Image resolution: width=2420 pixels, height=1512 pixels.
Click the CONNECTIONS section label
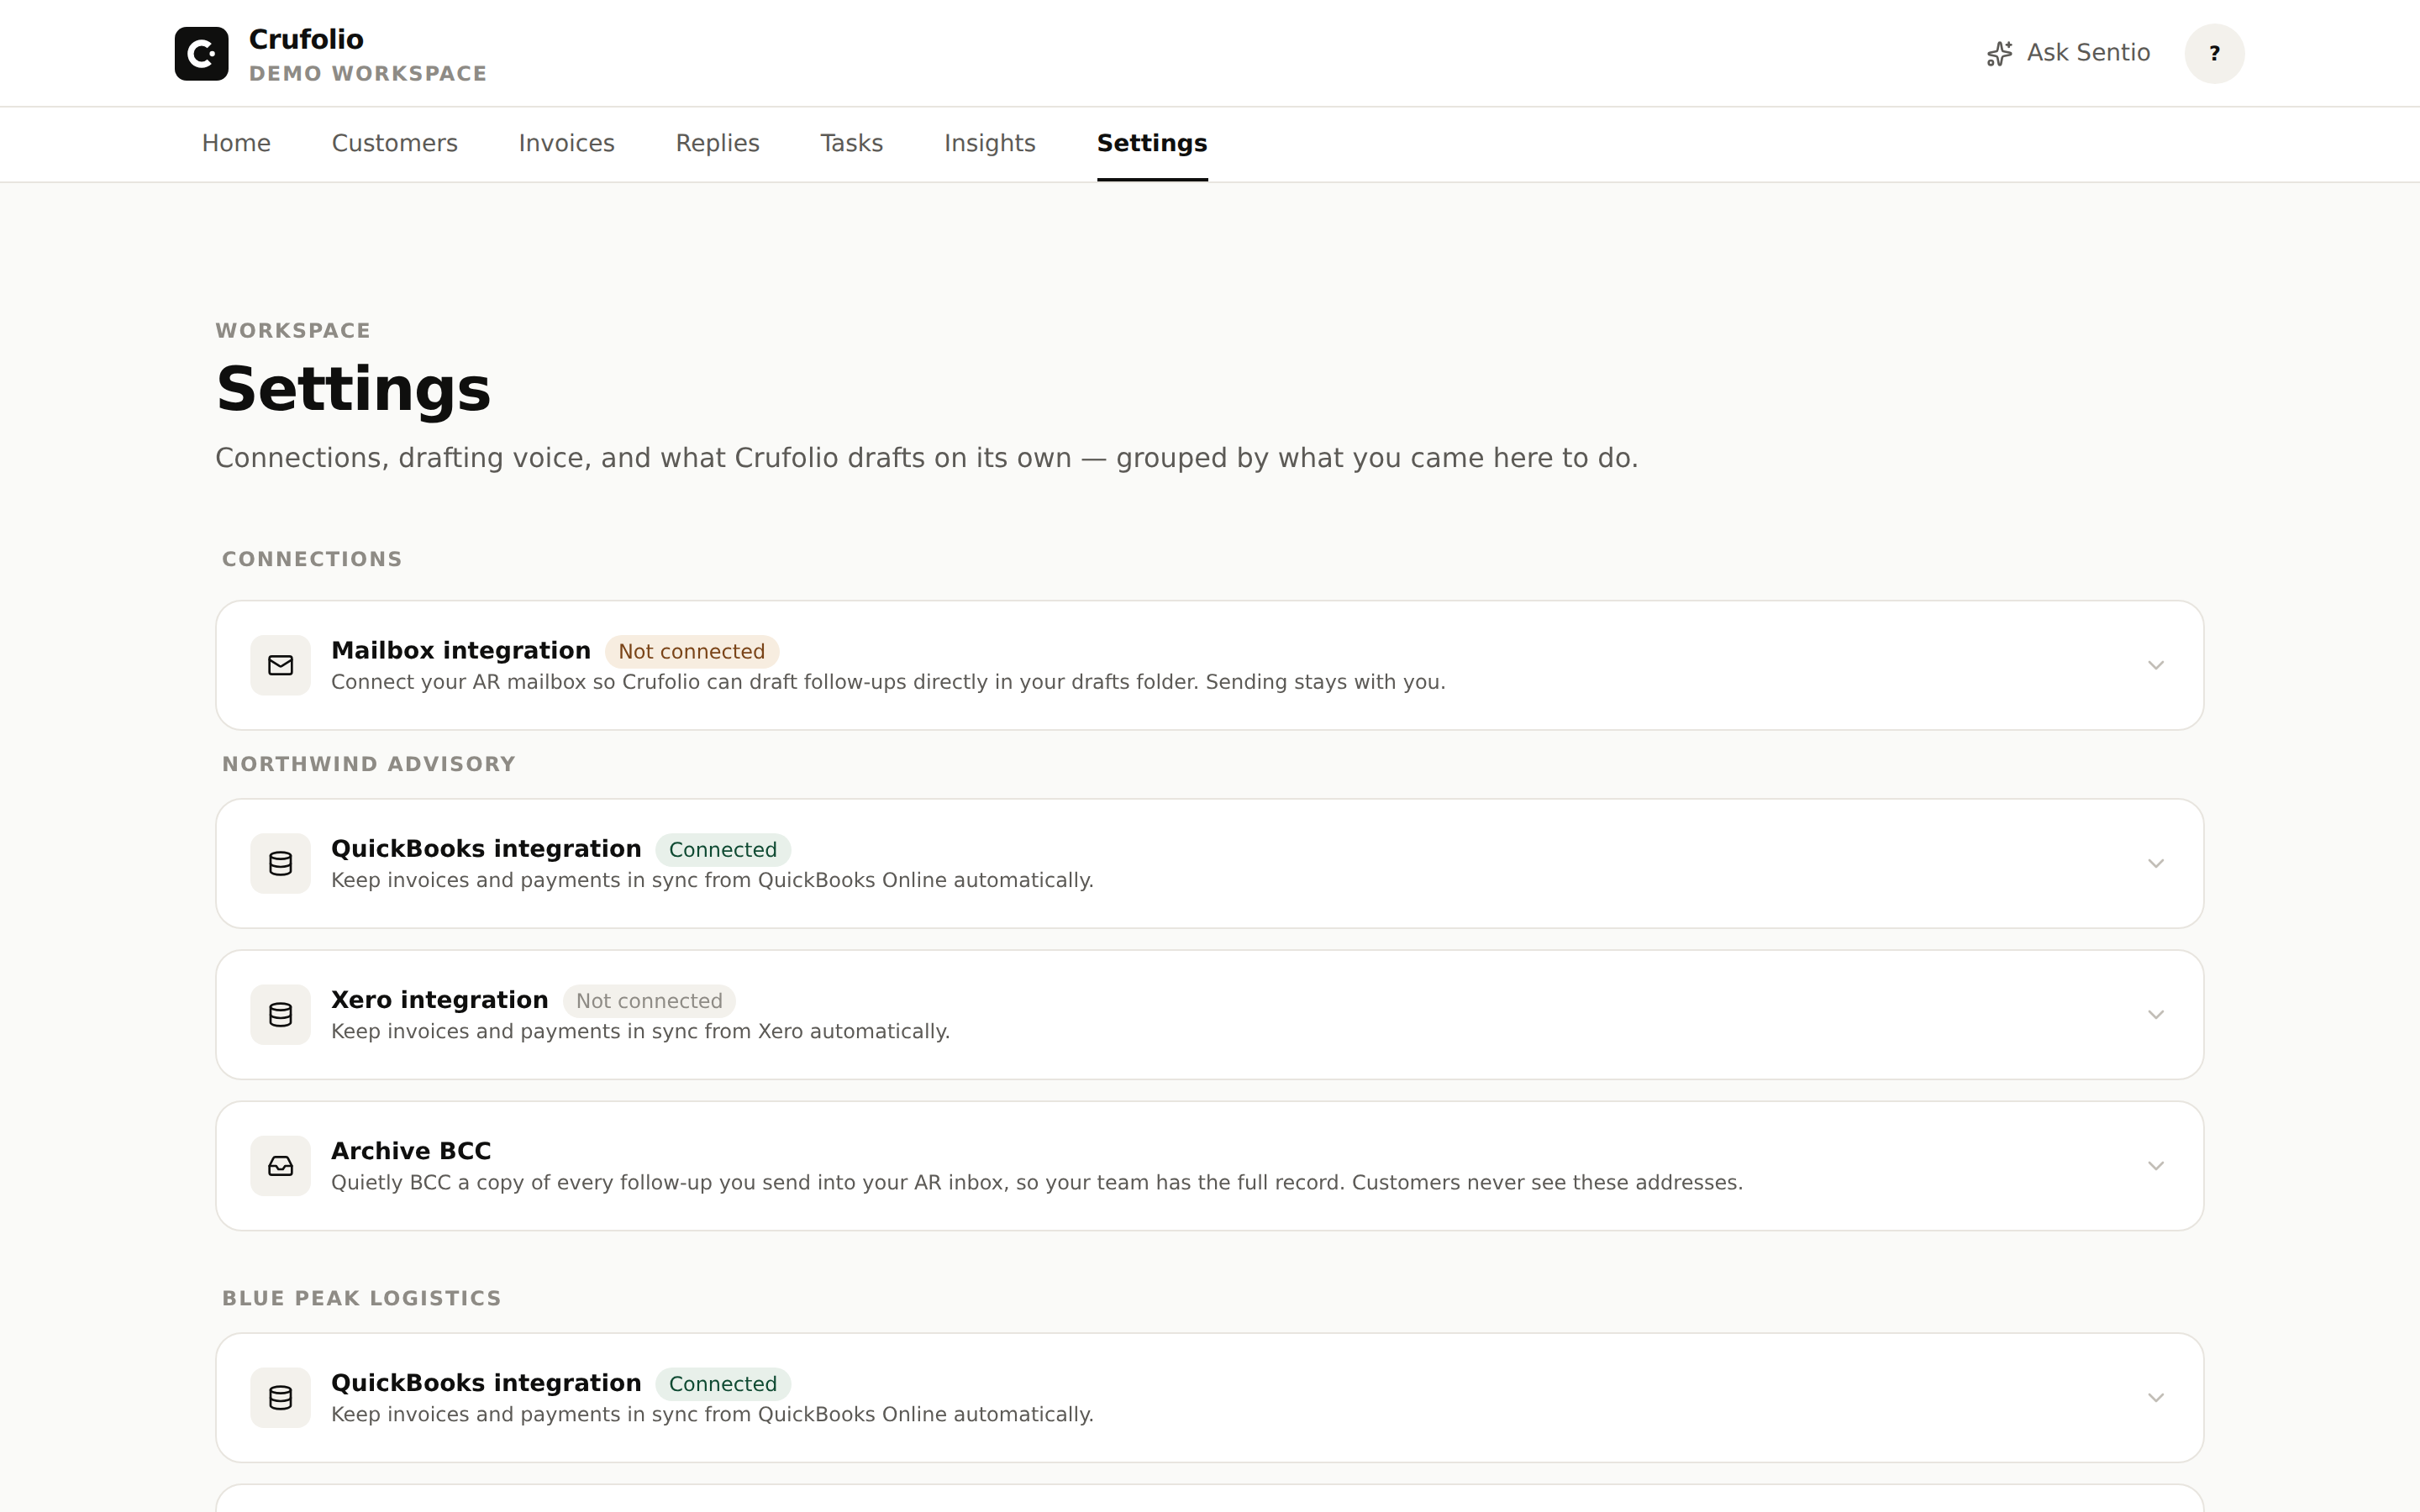click(312, 559)
